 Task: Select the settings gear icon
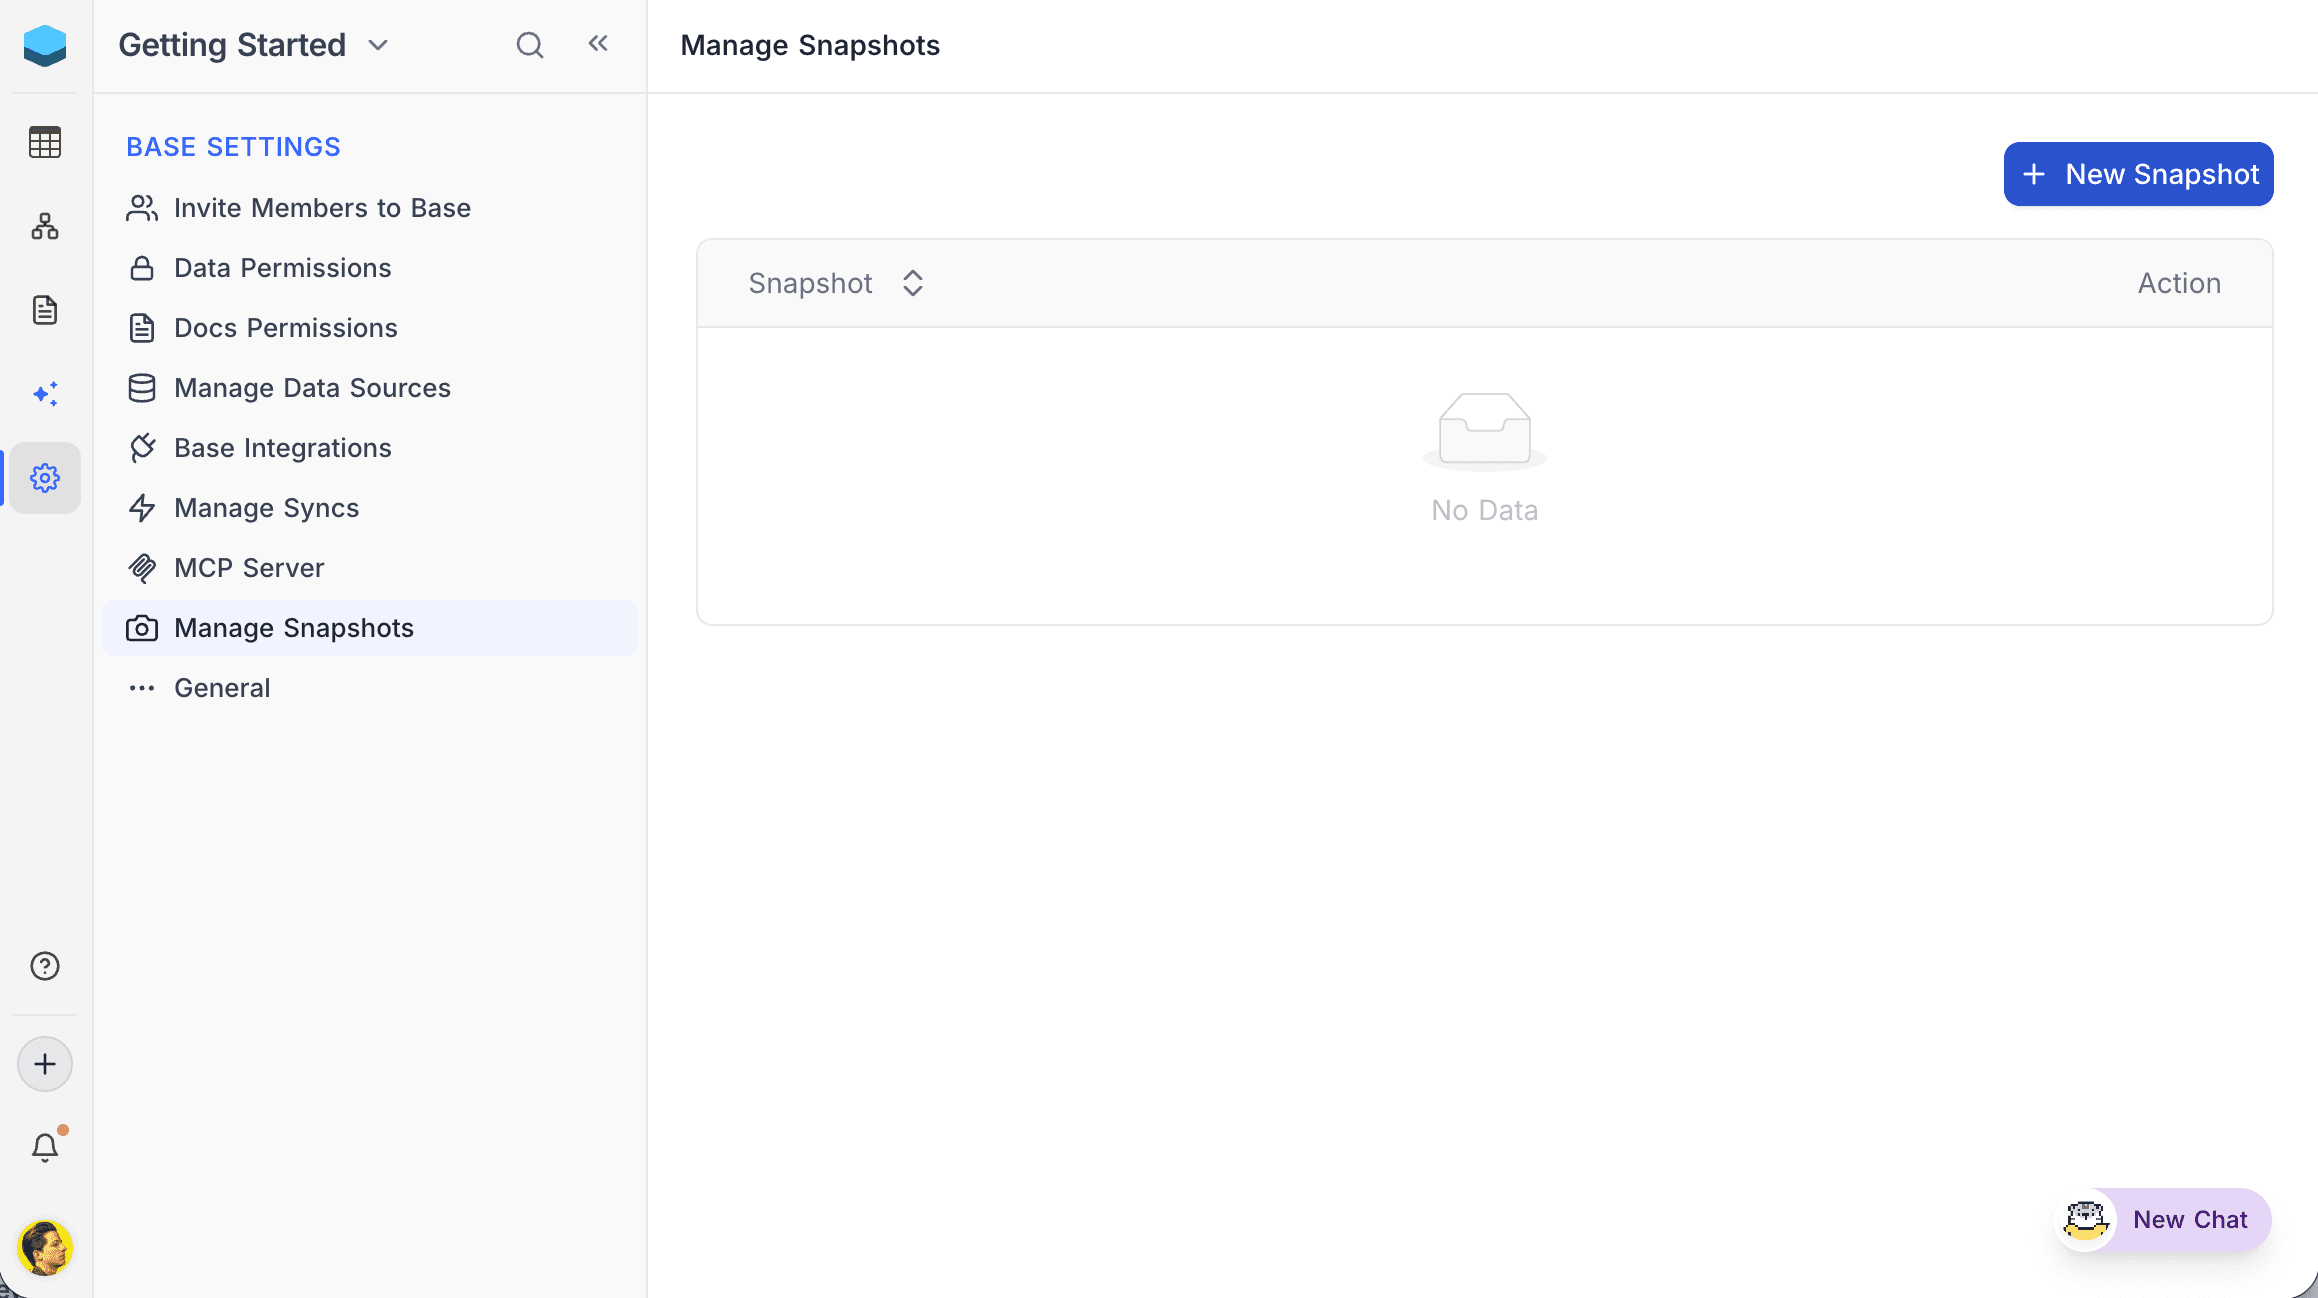45,478
